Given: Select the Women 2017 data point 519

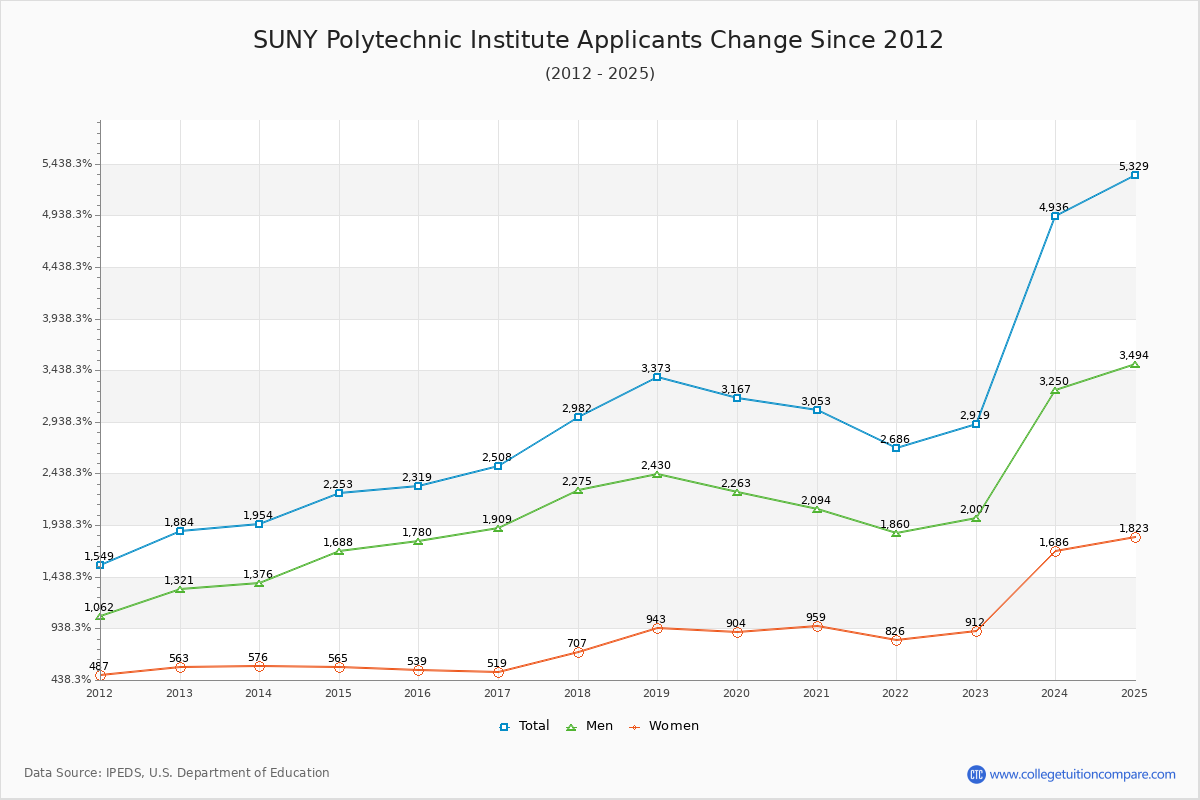Looking at the screenshot, I should click(x=498, y=672).
